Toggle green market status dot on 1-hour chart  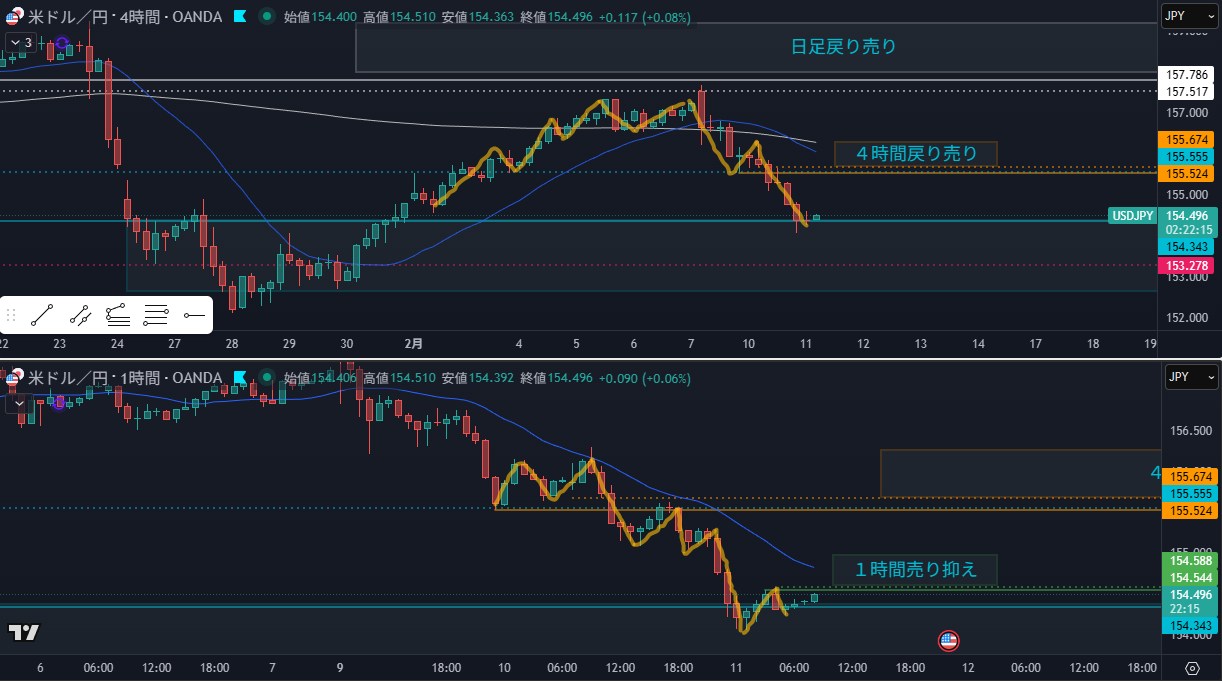(265, 378)
